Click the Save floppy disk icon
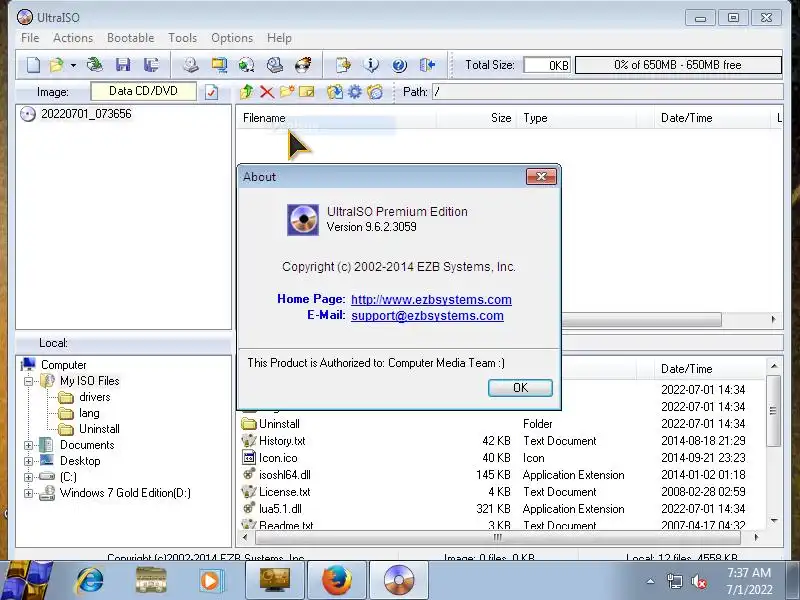 [x=123, y=65]
